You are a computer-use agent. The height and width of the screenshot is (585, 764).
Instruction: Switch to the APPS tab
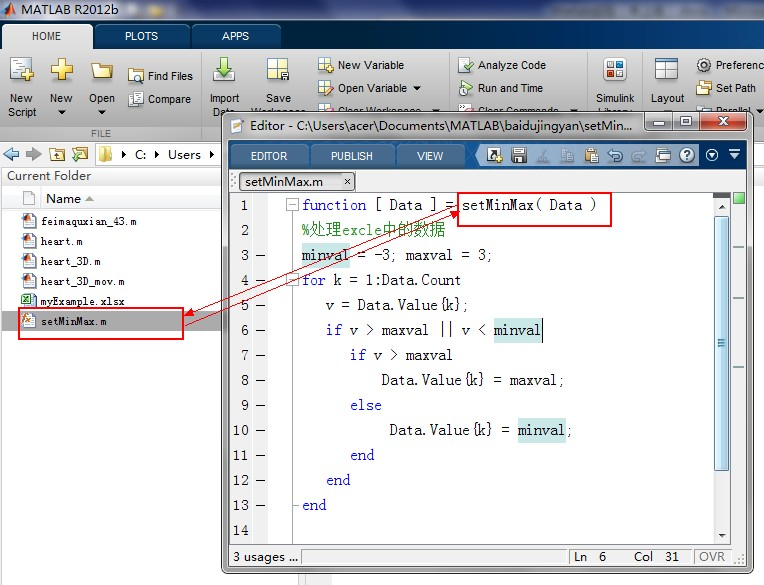coord(235,36)
